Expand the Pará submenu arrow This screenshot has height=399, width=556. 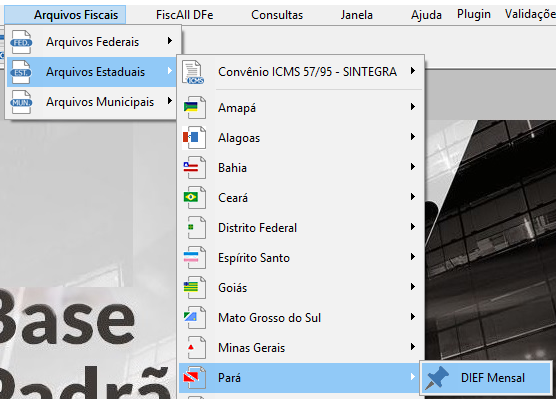413,376
